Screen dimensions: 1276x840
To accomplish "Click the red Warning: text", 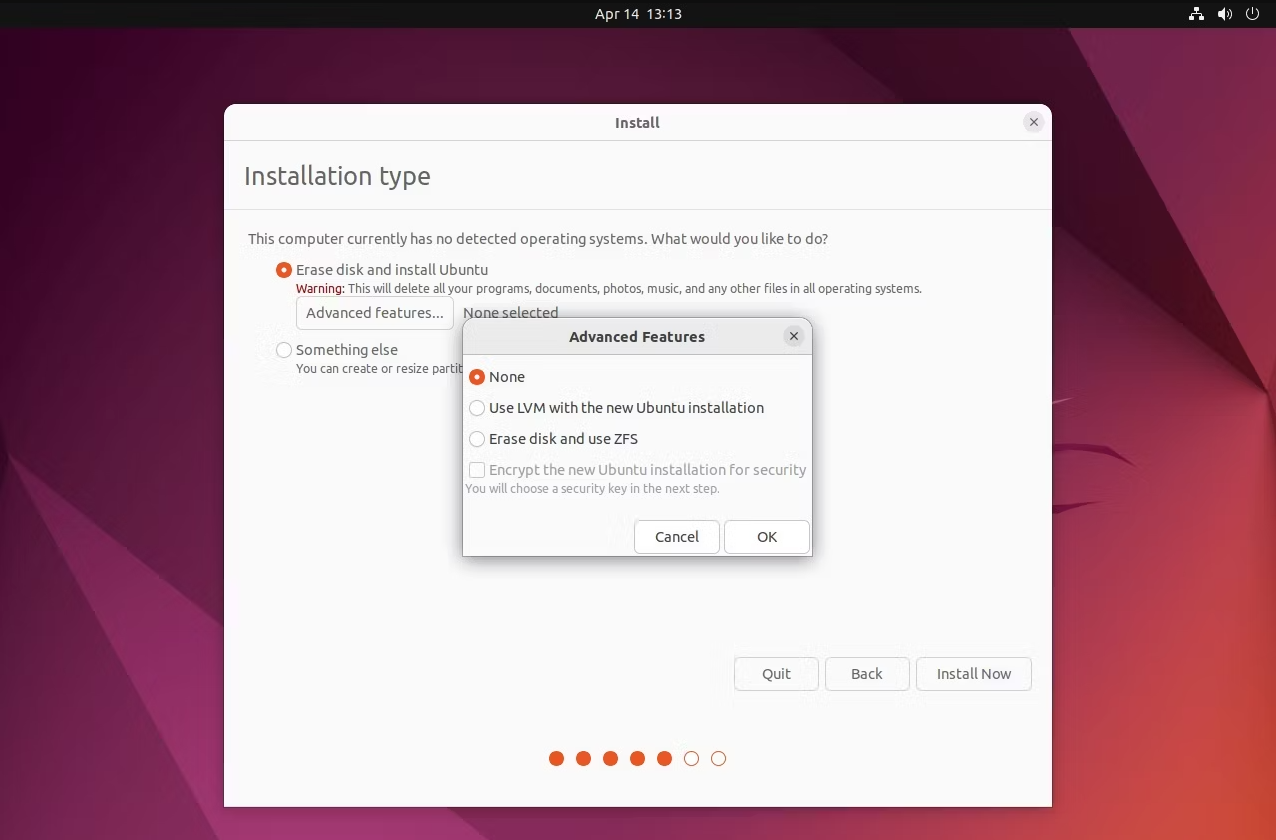I will click(320, 289).
